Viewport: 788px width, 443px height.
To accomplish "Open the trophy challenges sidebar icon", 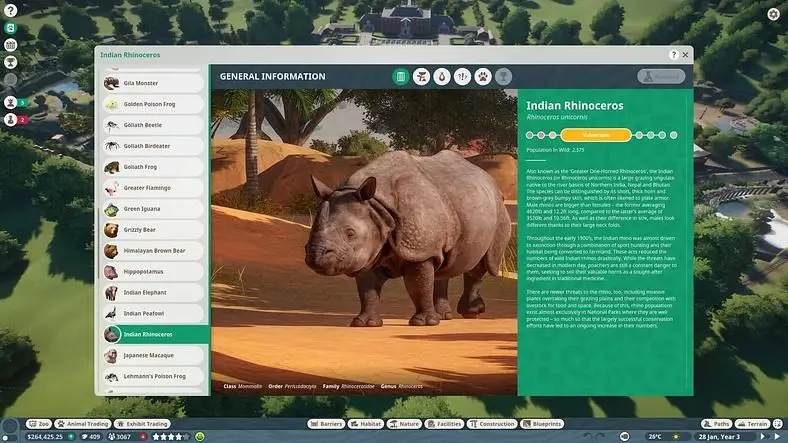I will click(x=11, y=62).
